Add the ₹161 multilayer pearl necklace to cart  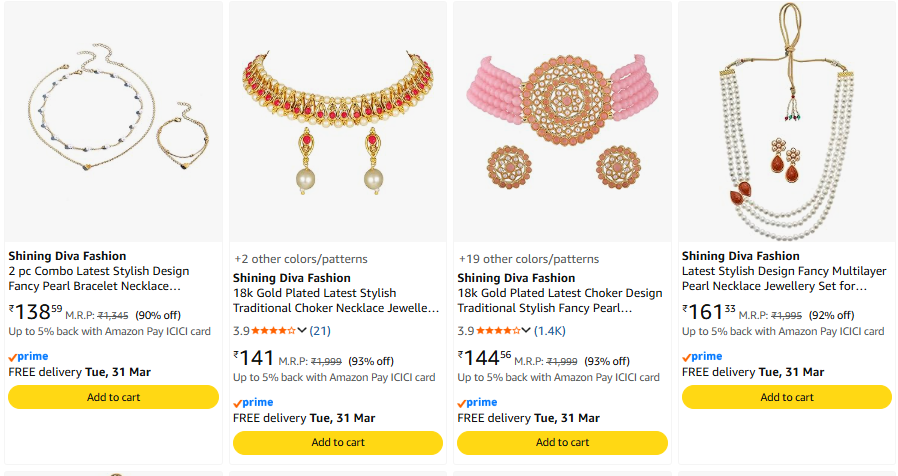pos(787,397)
